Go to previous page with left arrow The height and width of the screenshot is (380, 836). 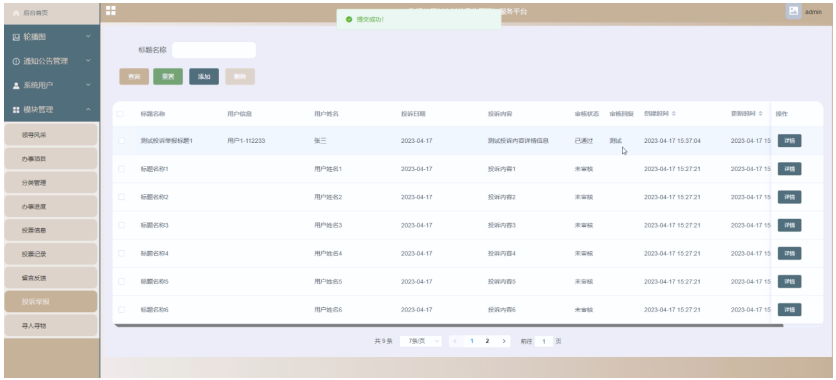[456, 341]
